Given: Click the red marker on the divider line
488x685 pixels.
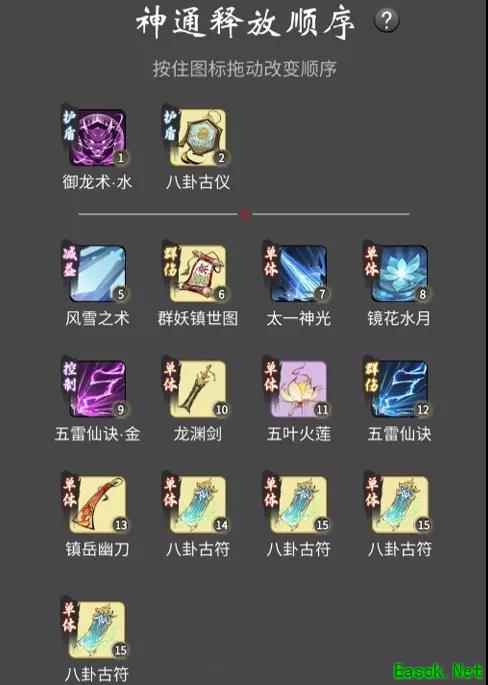Looking at the screenshot, I should coord(245,214).
